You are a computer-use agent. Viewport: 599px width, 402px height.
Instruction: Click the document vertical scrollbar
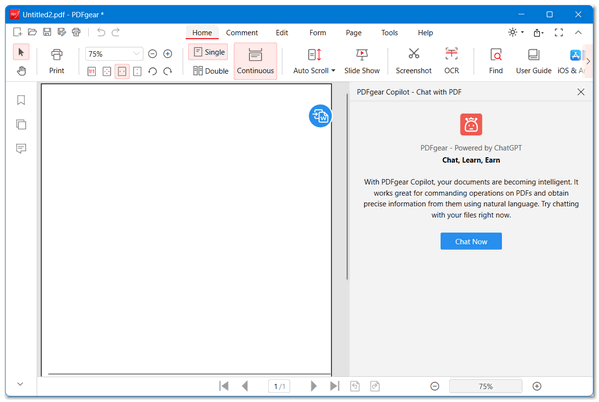click(347, 187)
